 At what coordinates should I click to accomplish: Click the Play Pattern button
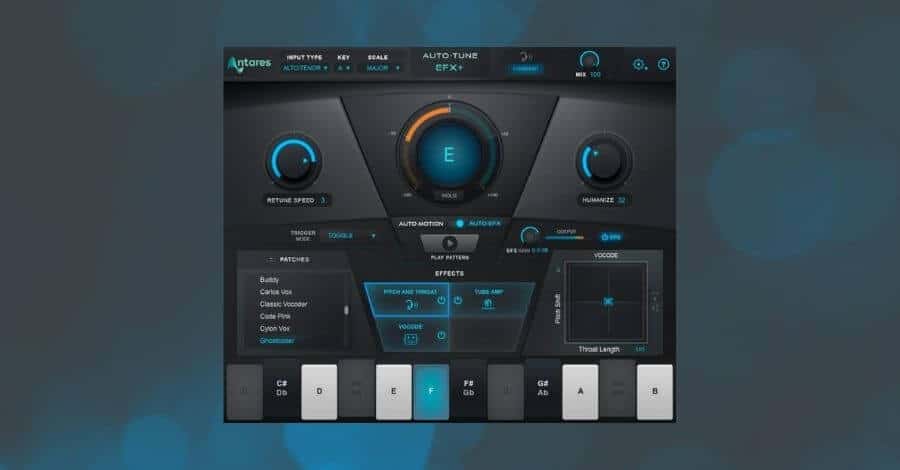[x=449, y=243]
